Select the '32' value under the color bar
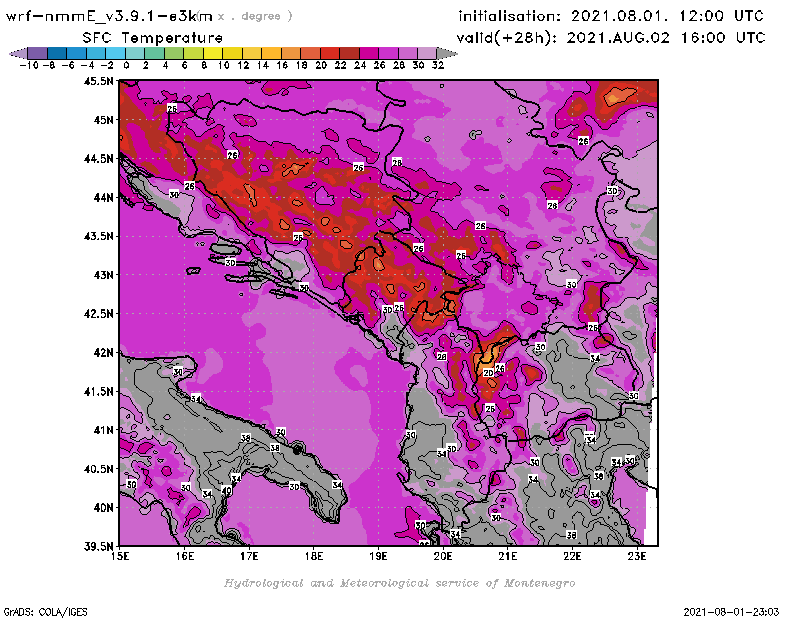 coord(438,65)
